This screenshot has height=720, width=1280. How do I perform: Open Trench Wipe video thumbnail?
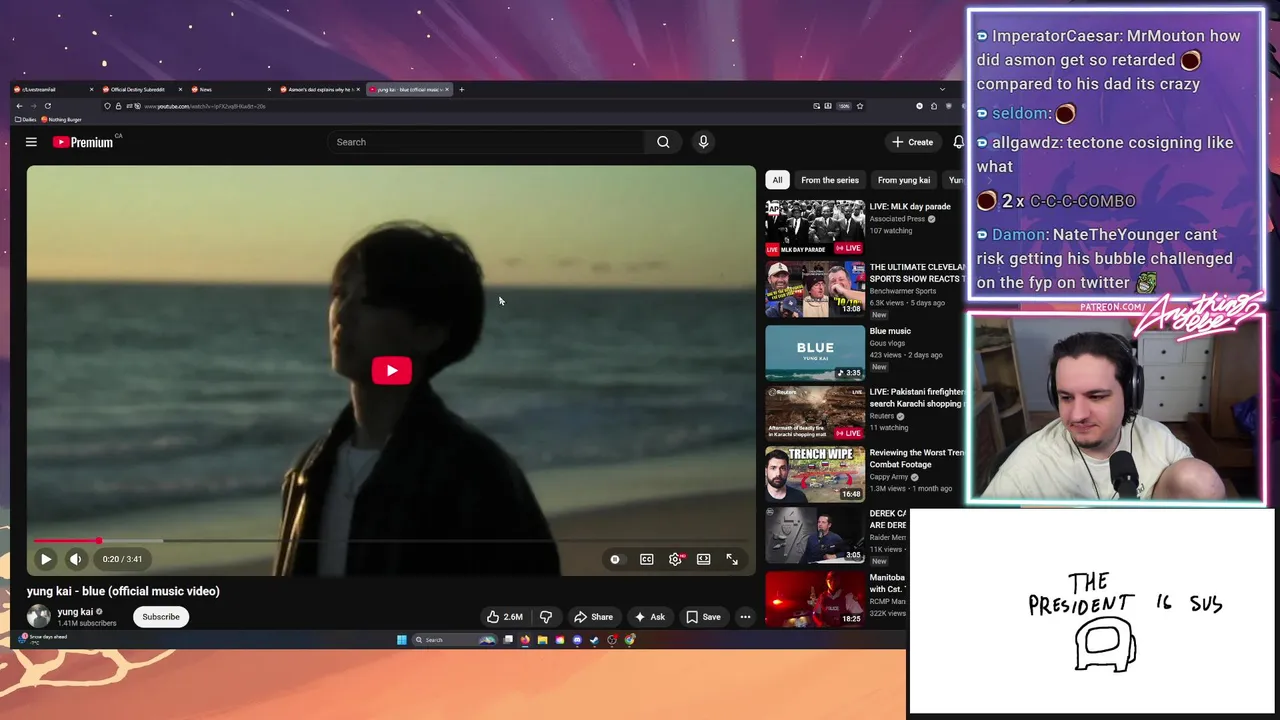815,474
